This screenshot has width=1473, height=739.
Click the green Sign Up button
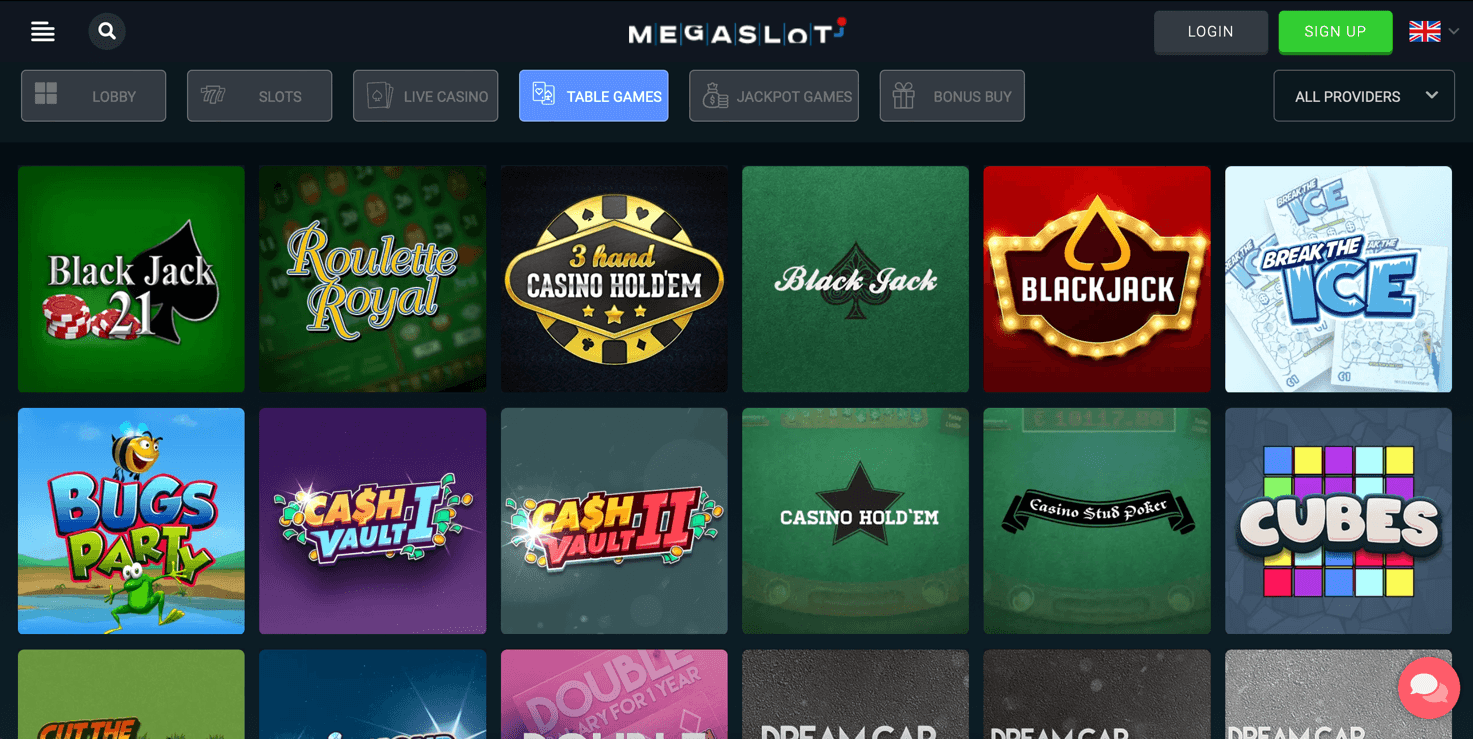[x=1335, y=32]
